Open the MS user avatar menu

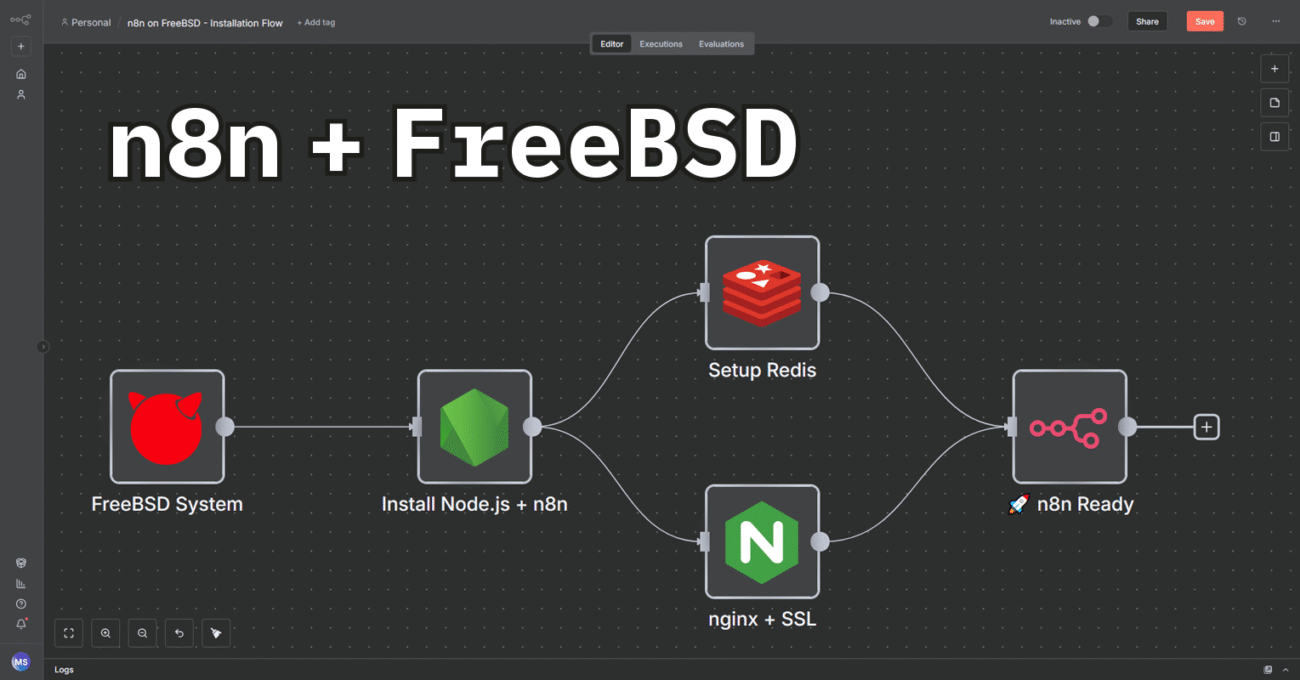20,661
